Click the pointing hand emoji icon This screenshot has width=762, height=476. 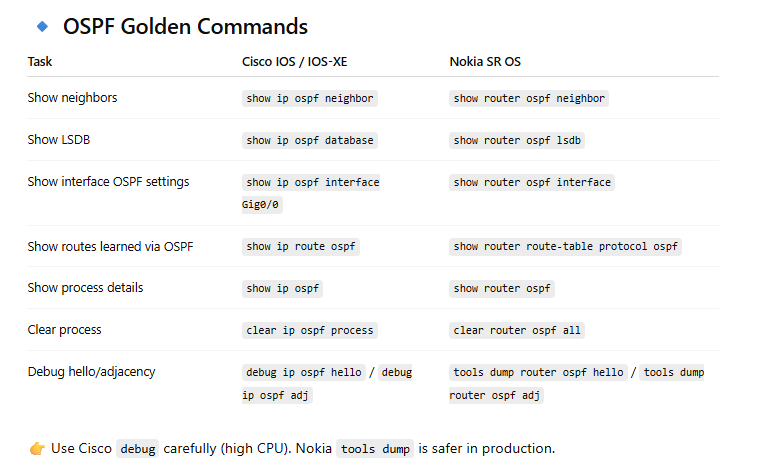click(37, 448)
